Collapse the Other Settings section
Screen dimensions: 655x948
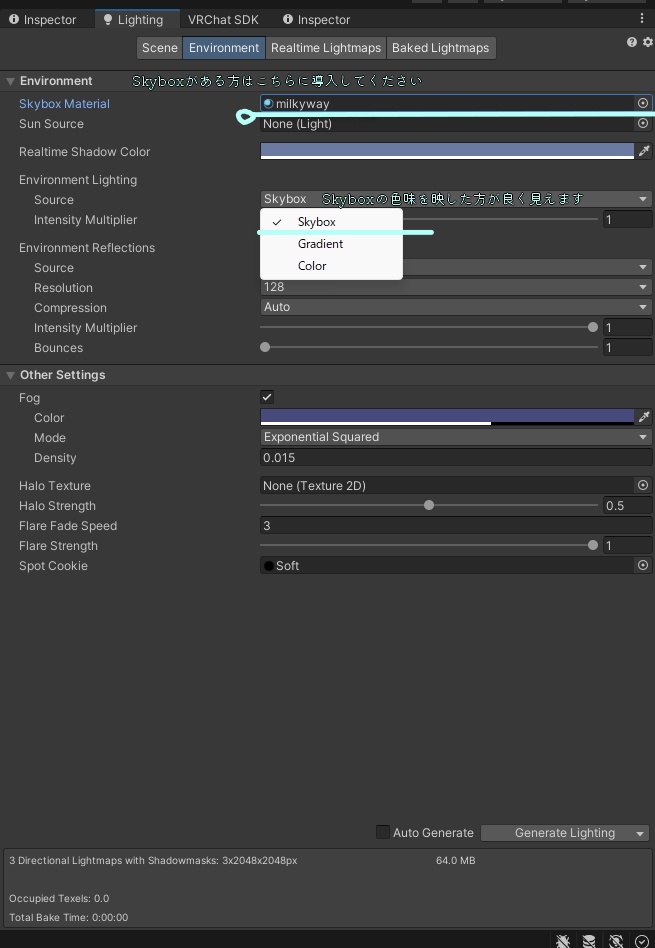pos(10,375)
